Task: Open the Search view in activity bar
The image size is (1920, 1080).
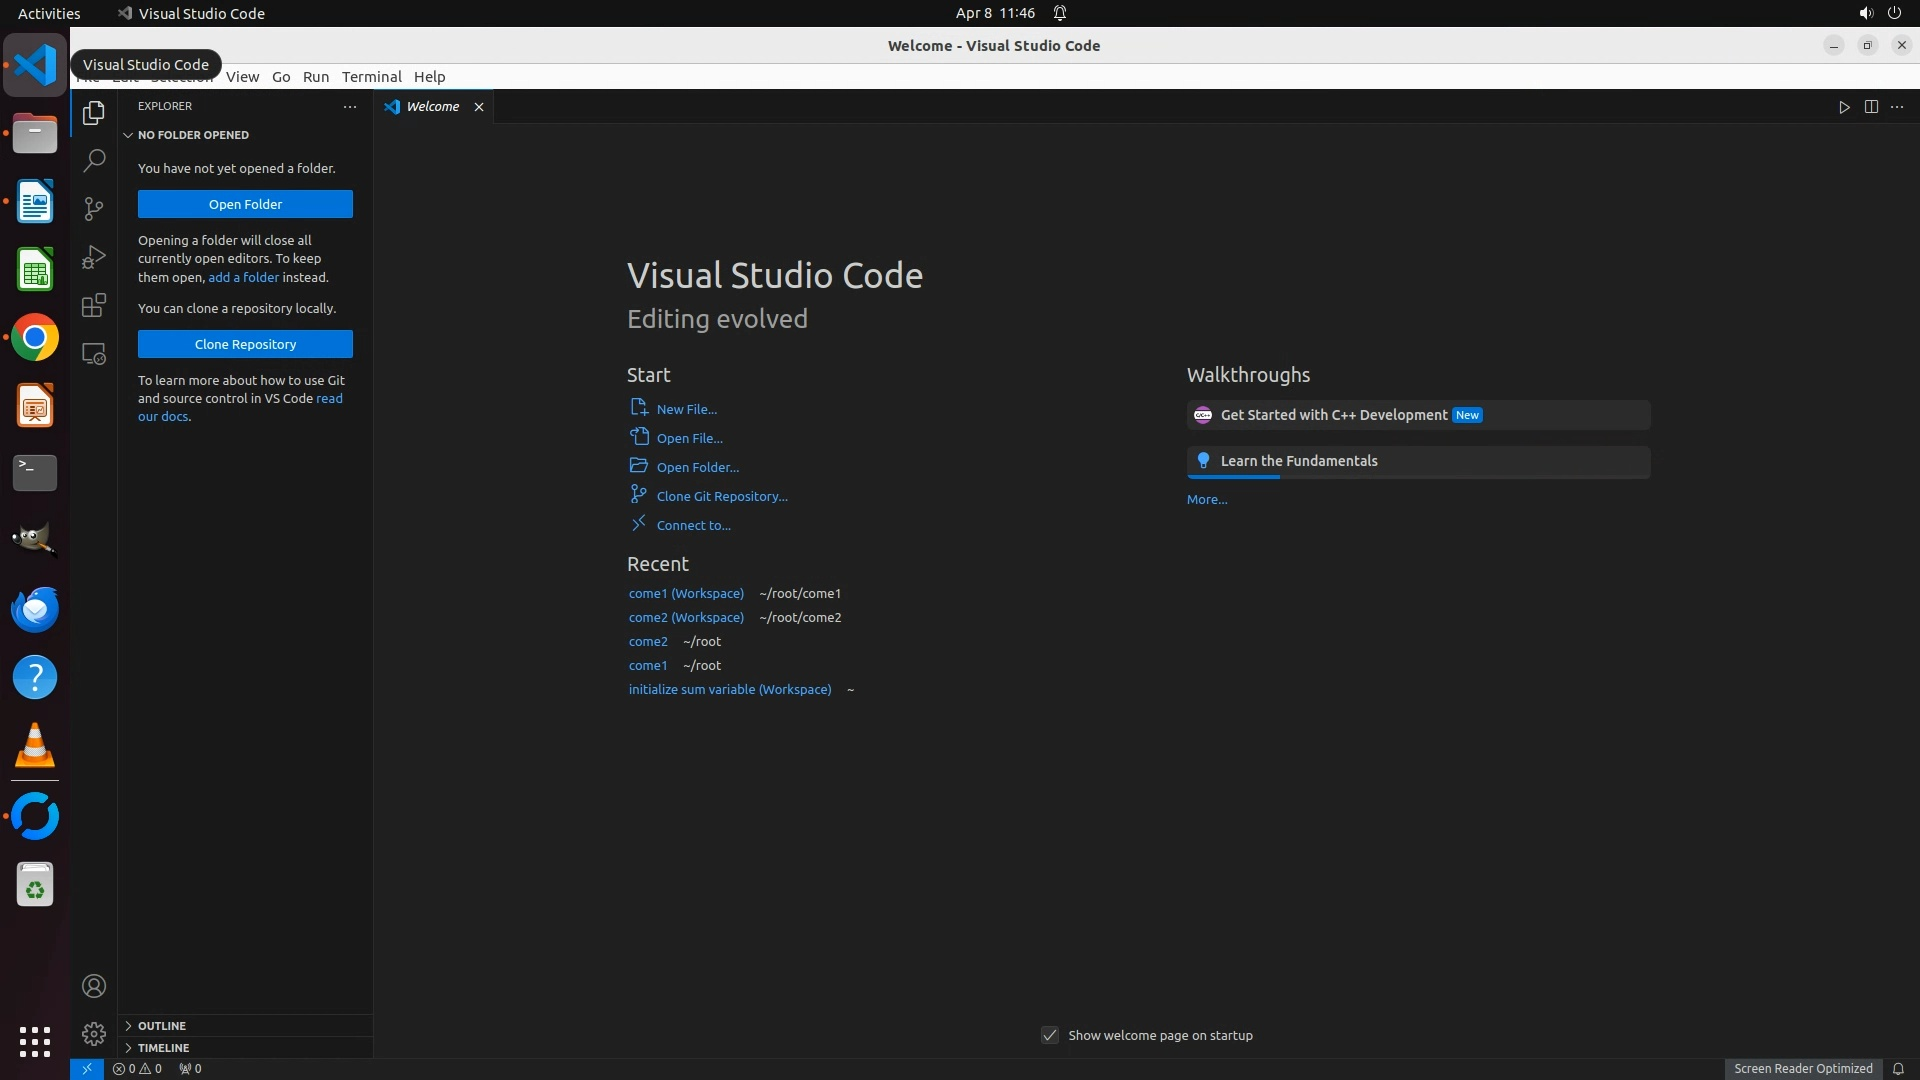Action: tap(94, 160)
